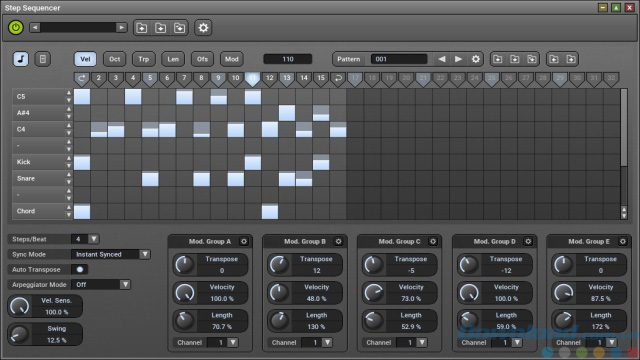
Task: Click the loop end marker at step 16
Action: pyautogui.click(x=338, y=79)
